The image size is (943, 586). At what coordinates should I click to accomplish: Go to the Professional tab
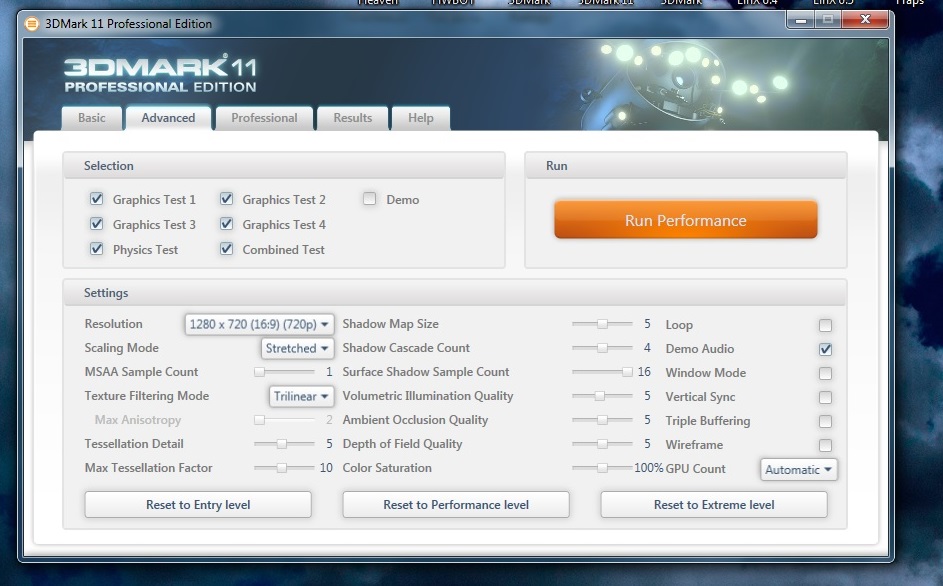pyautogui.click(x=264, y=118)
